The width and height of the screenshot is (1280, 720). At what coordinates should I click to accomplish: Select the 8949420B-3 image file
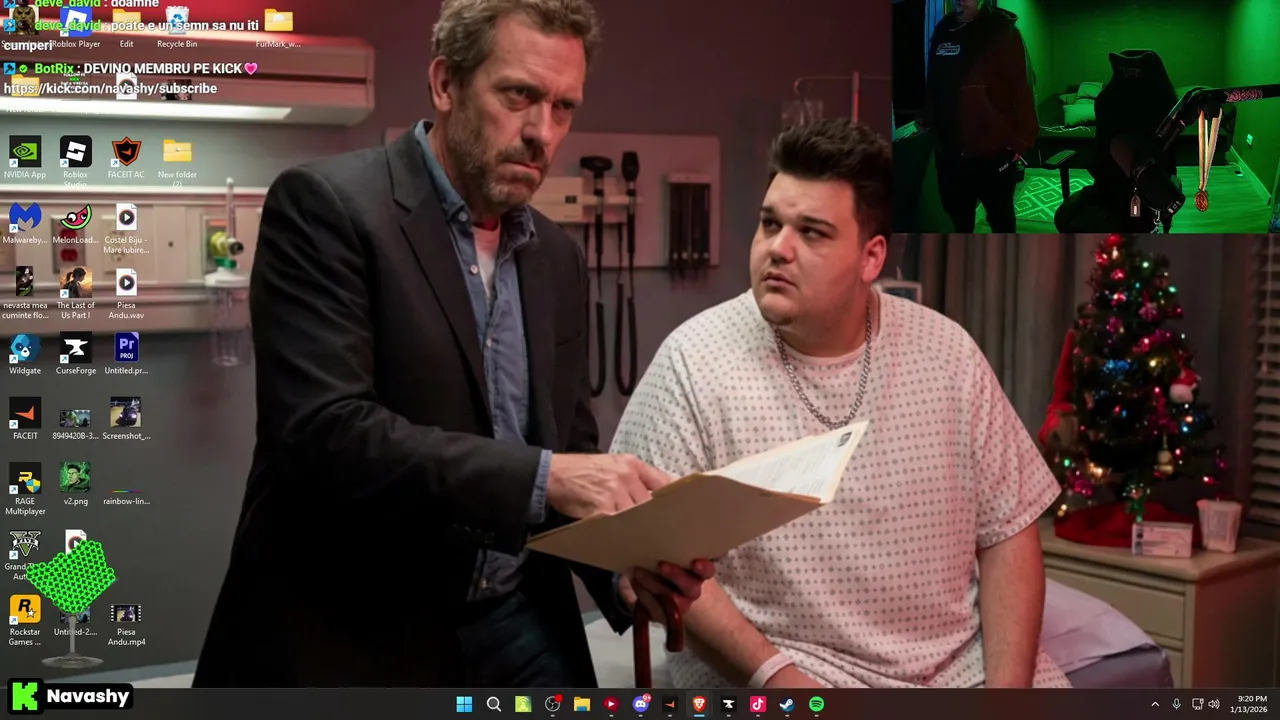[75, 422]
